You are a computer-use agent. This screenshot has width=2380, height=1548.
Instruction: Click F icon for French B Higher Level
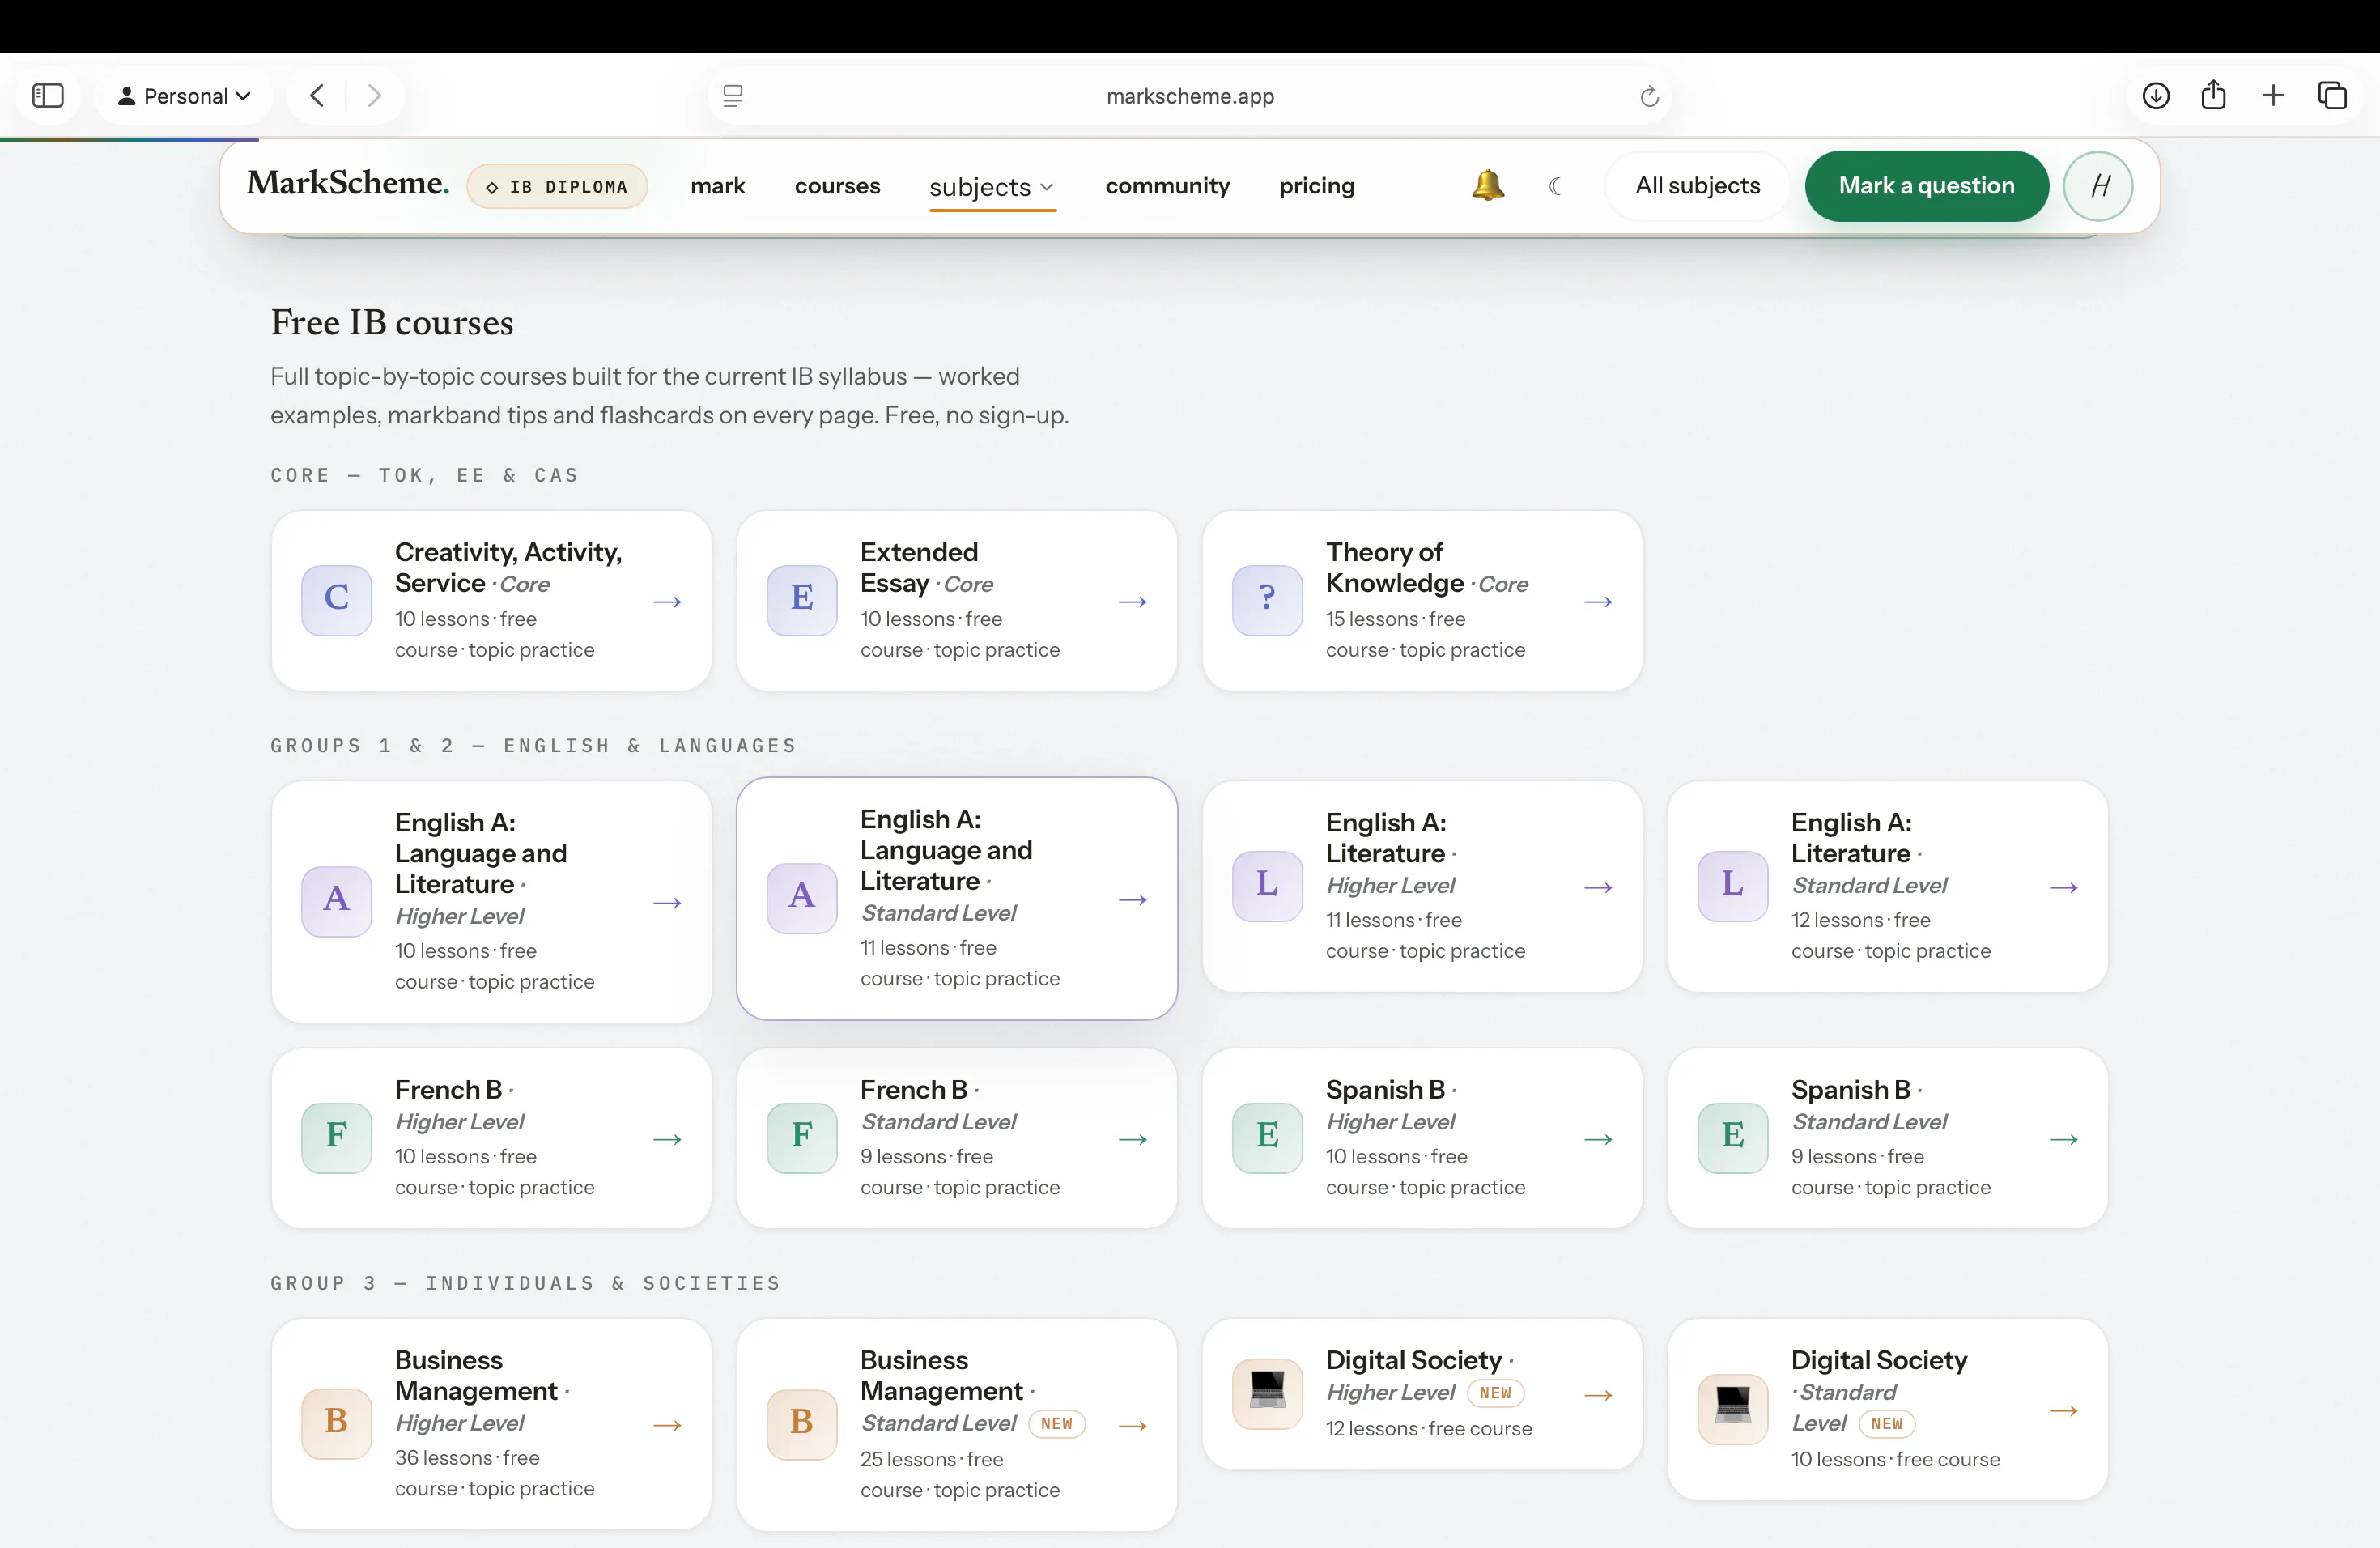point(336,1138)
